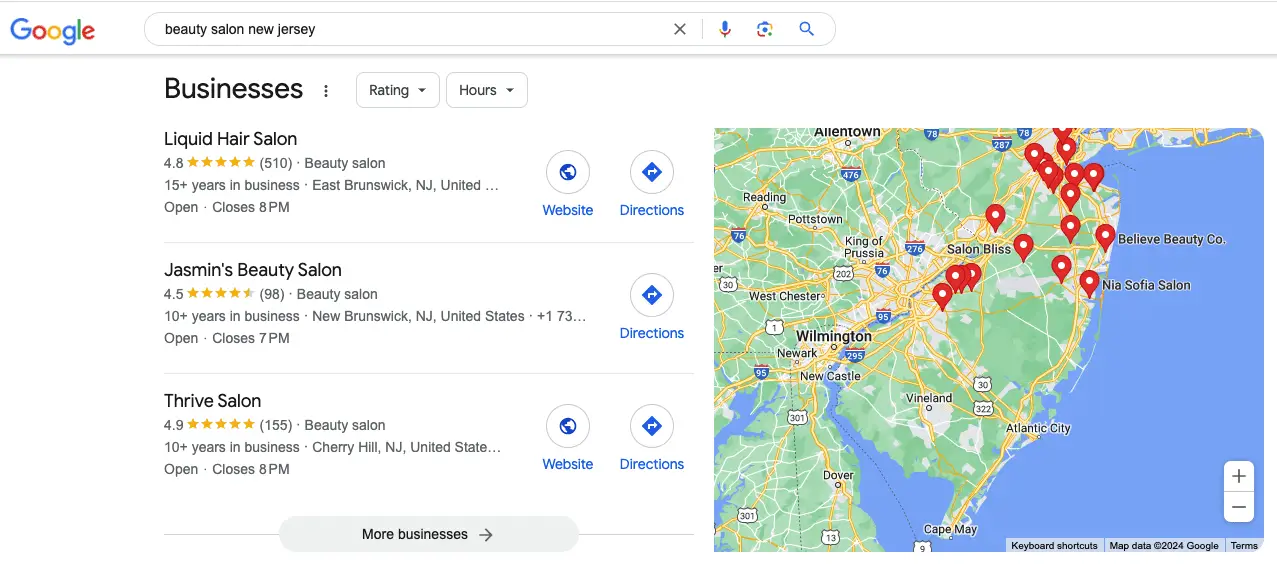The height and width of the screenshot is (568, 1277).
Task: Click the Website link under Liquid Hair Salon
Action: point(568,210)
